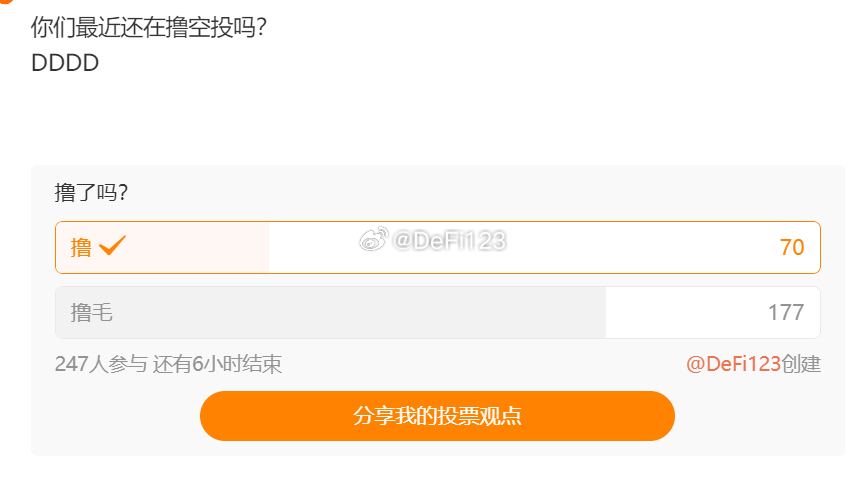Click the 还有6小时结束 remaining time text
The width and height of the screenshot is (868, 477).
[218, 364]
